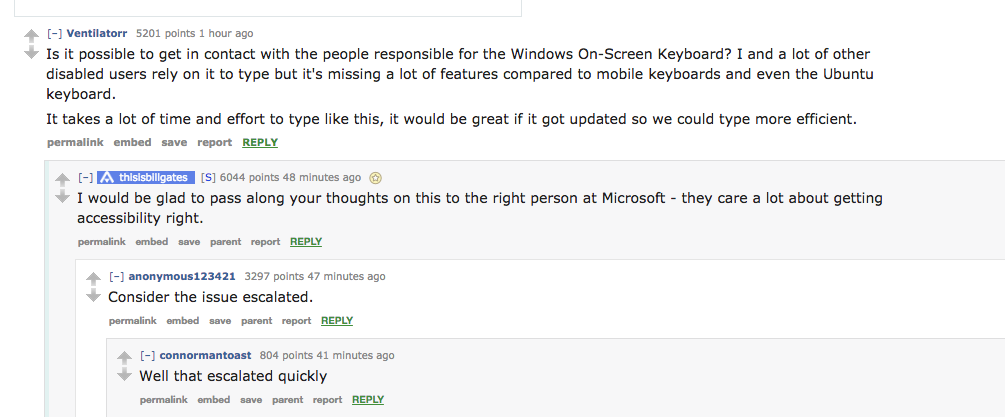Click the [S] submitter tag
This screenshot has width=1005, height=417.
[208, 177]
